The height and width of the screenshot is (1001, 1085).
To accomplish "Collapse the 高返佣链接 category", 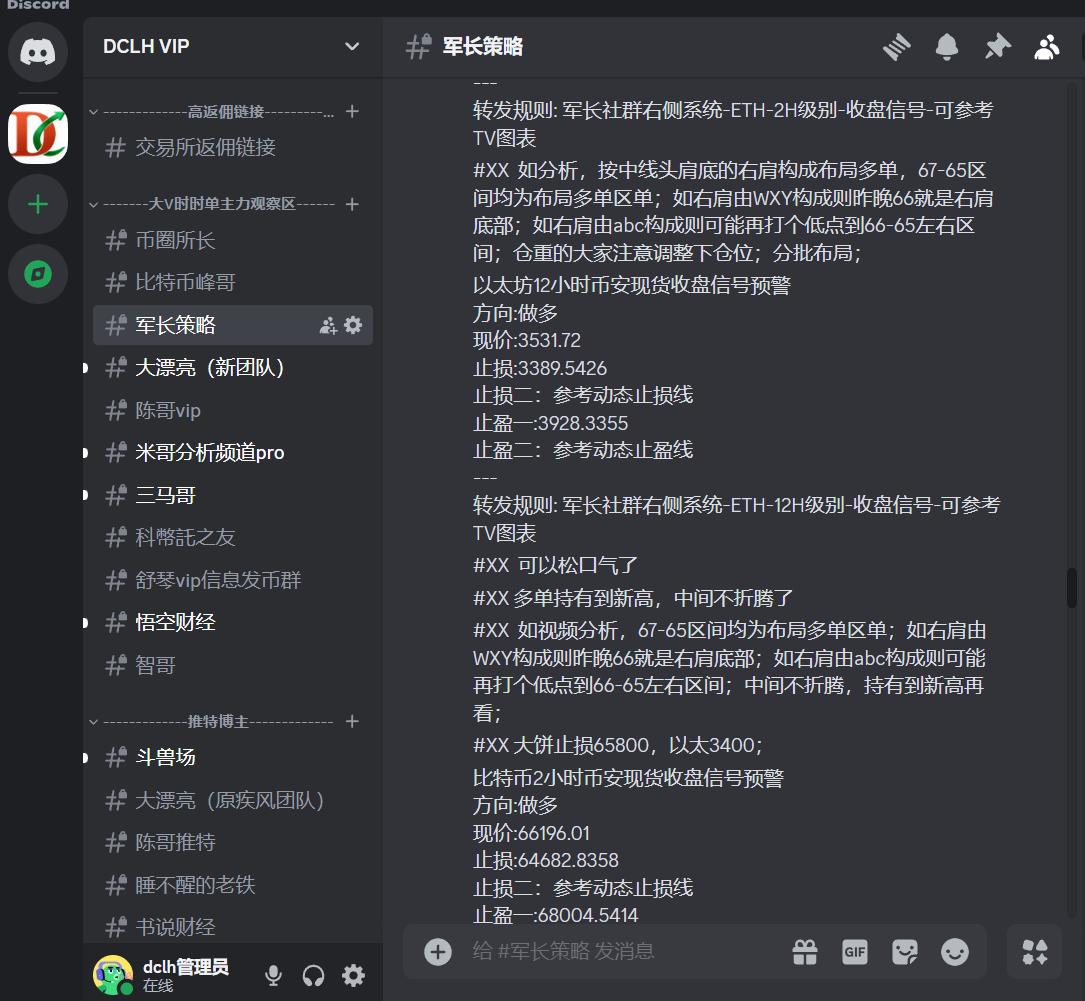I will pyautogui.click(x=93, y=111).
